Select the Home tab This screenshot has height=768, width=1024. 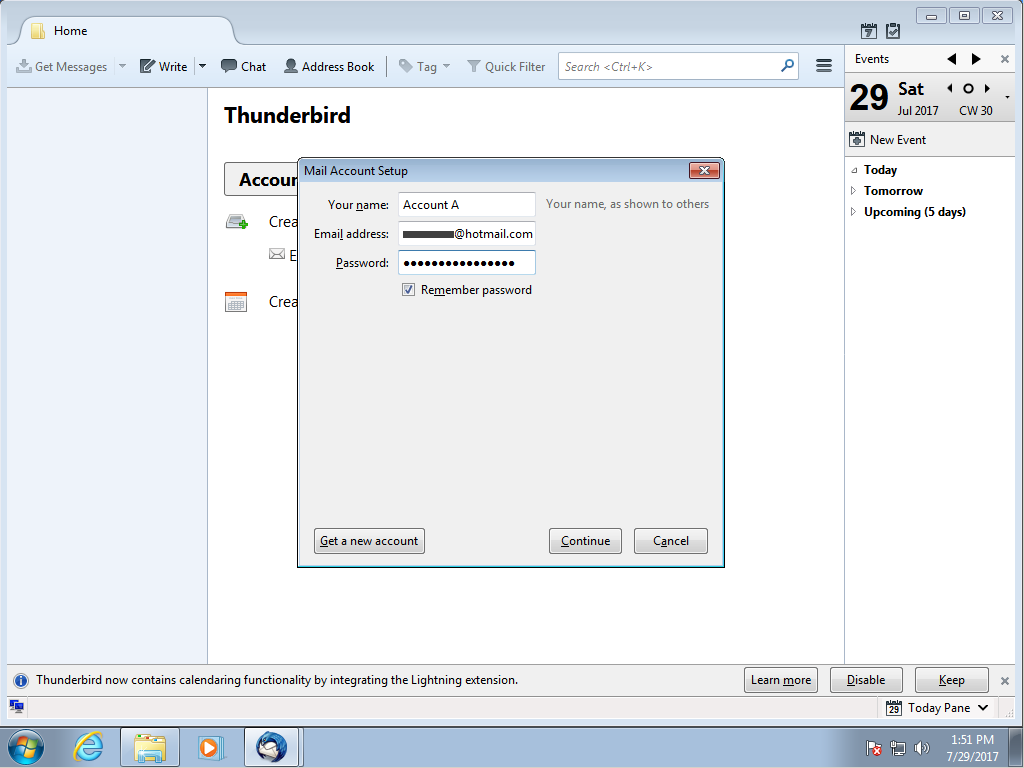pos(70,31)
